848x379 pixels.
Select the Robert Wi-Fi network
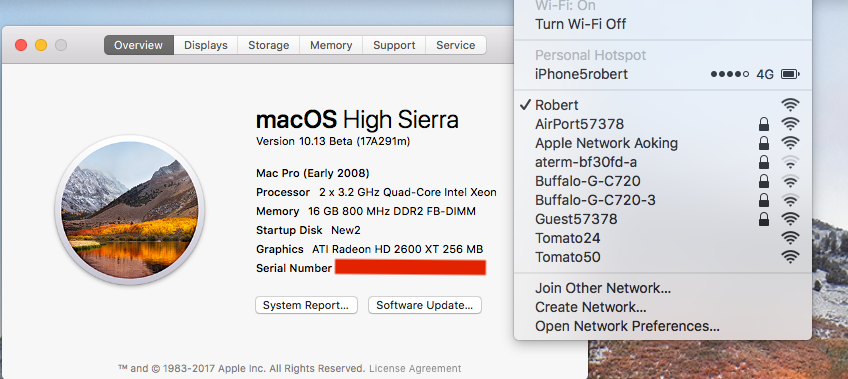(x=662, y=105)
